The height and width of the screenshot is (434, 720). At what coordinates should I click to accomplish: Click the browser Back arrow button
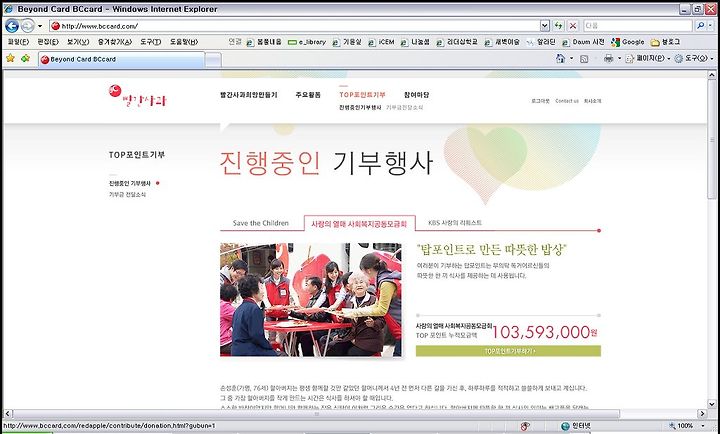point(12,26)
